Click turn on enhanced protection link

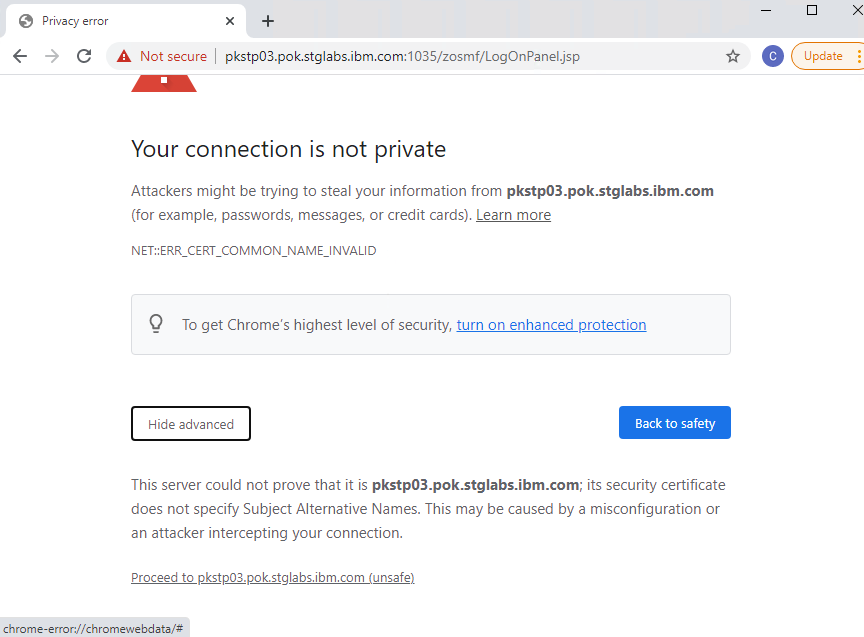click(551, 325)
